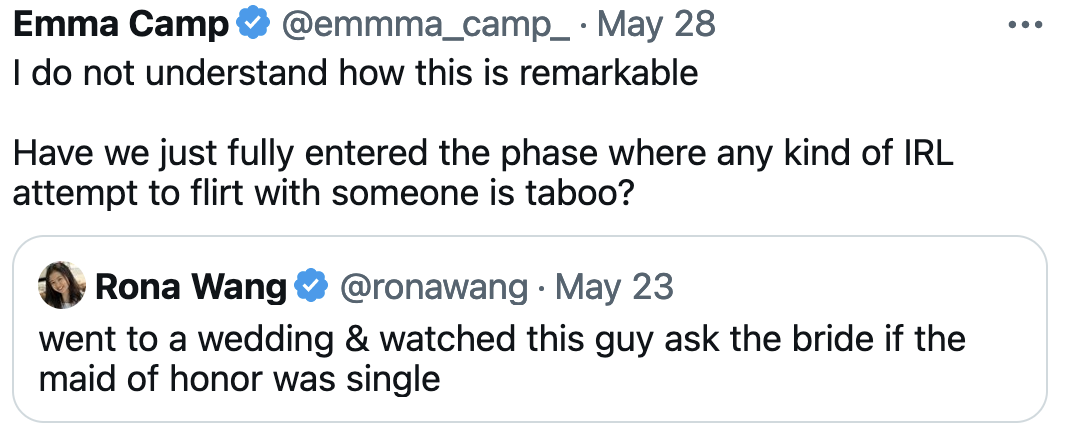Click Rona Wang's blue verified badge
Screen dimensions: 1072x446
click(311, 288)
